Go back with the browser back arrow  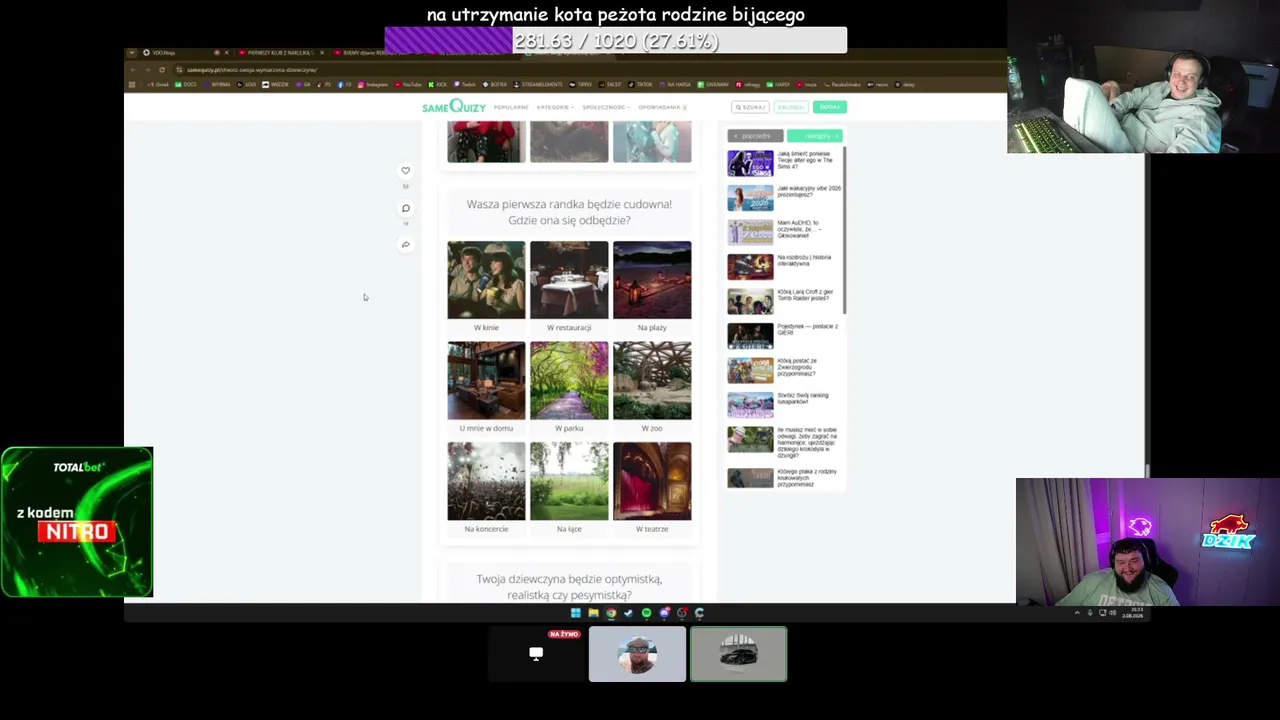pos(135,70)
